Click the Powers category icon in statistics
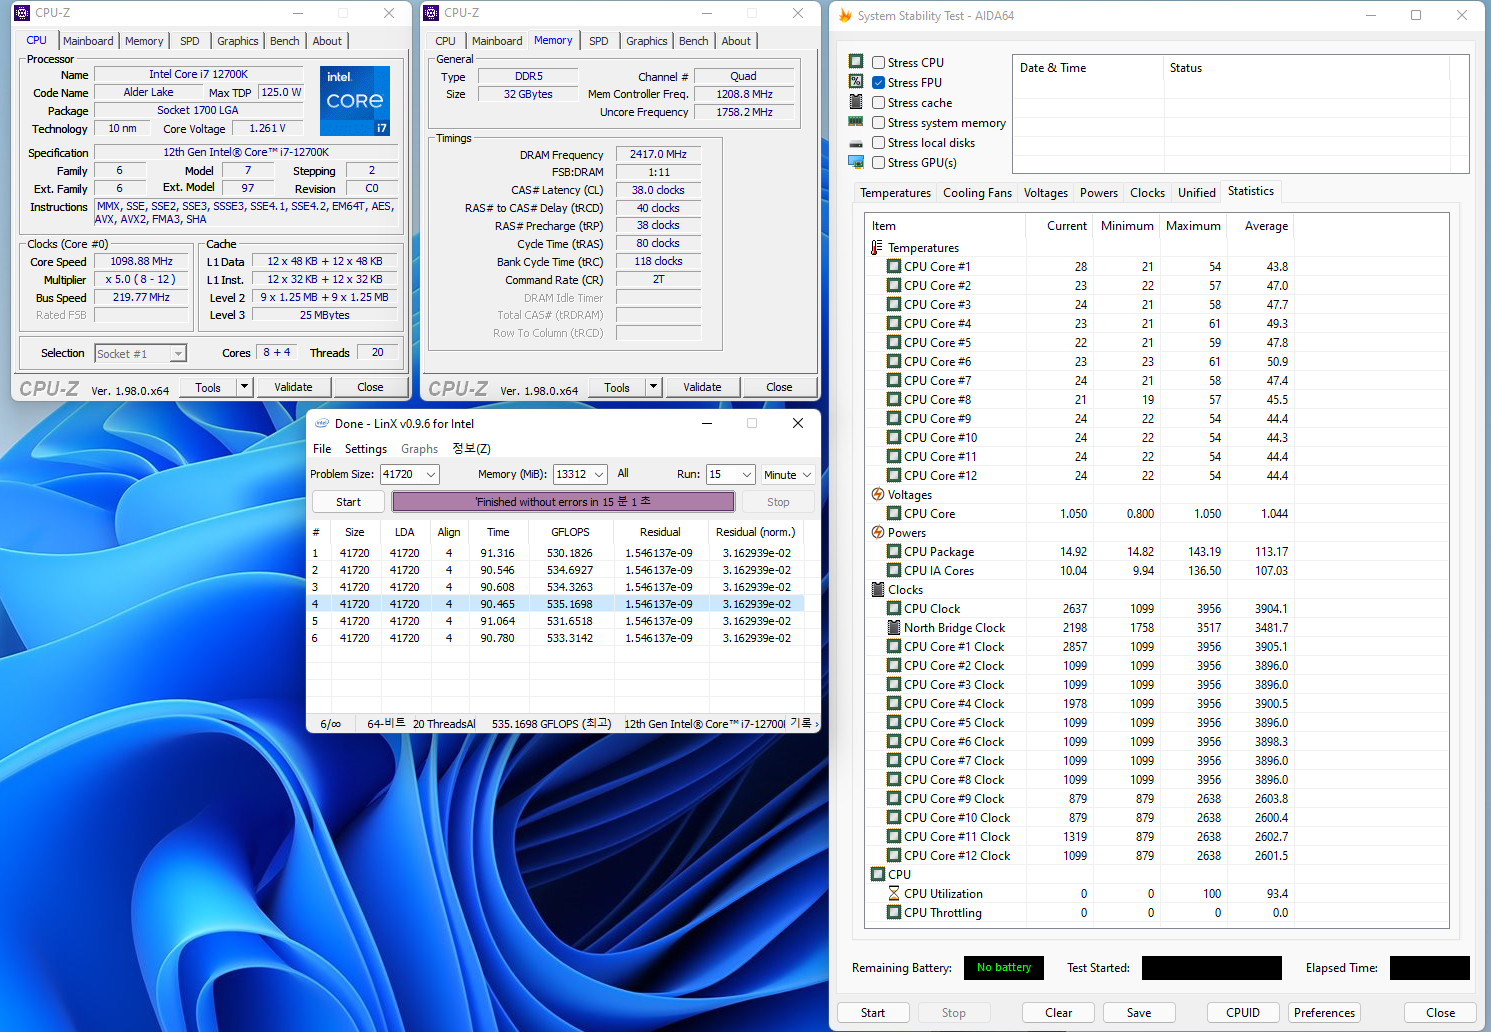1491x1032 pixels. coord(877,533)
